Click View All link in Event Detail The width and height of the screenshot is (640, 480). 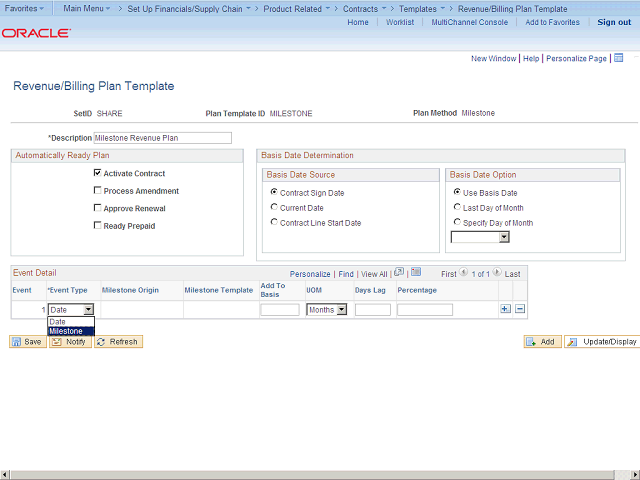click(x=374, y=274)
